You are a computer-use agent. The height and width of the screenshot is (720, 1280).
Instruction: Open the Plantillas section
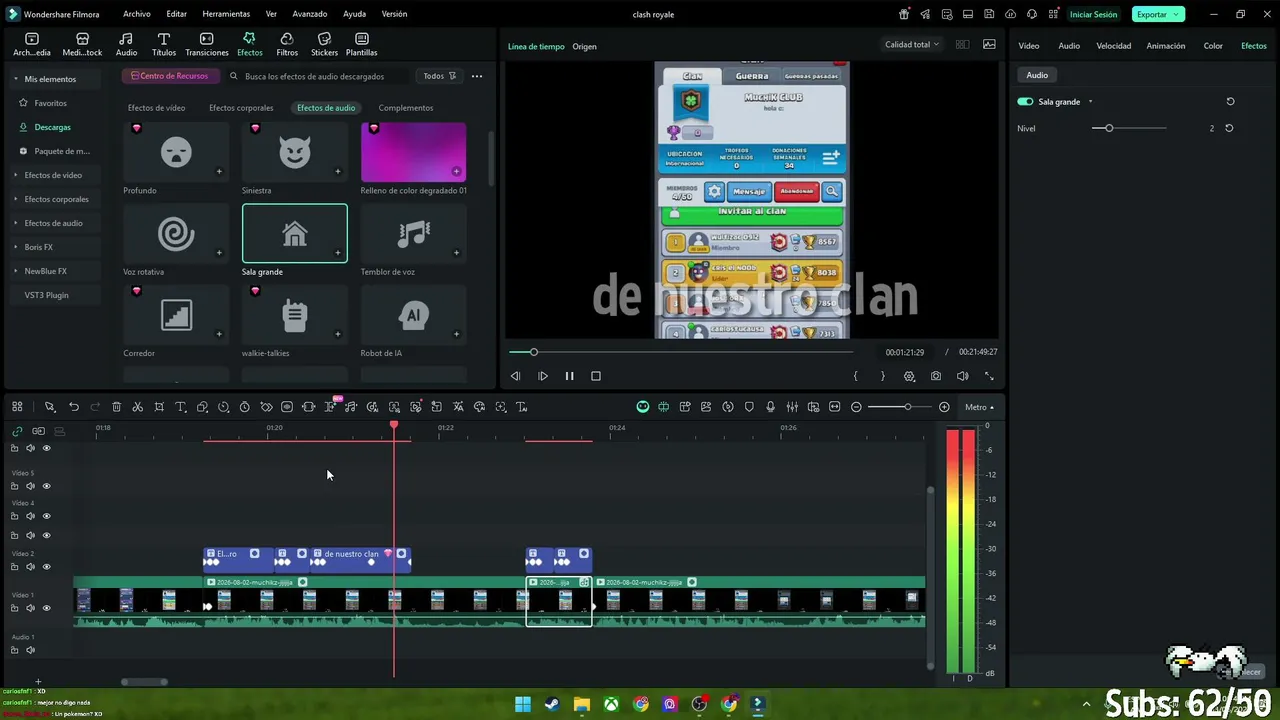[362, 44]
